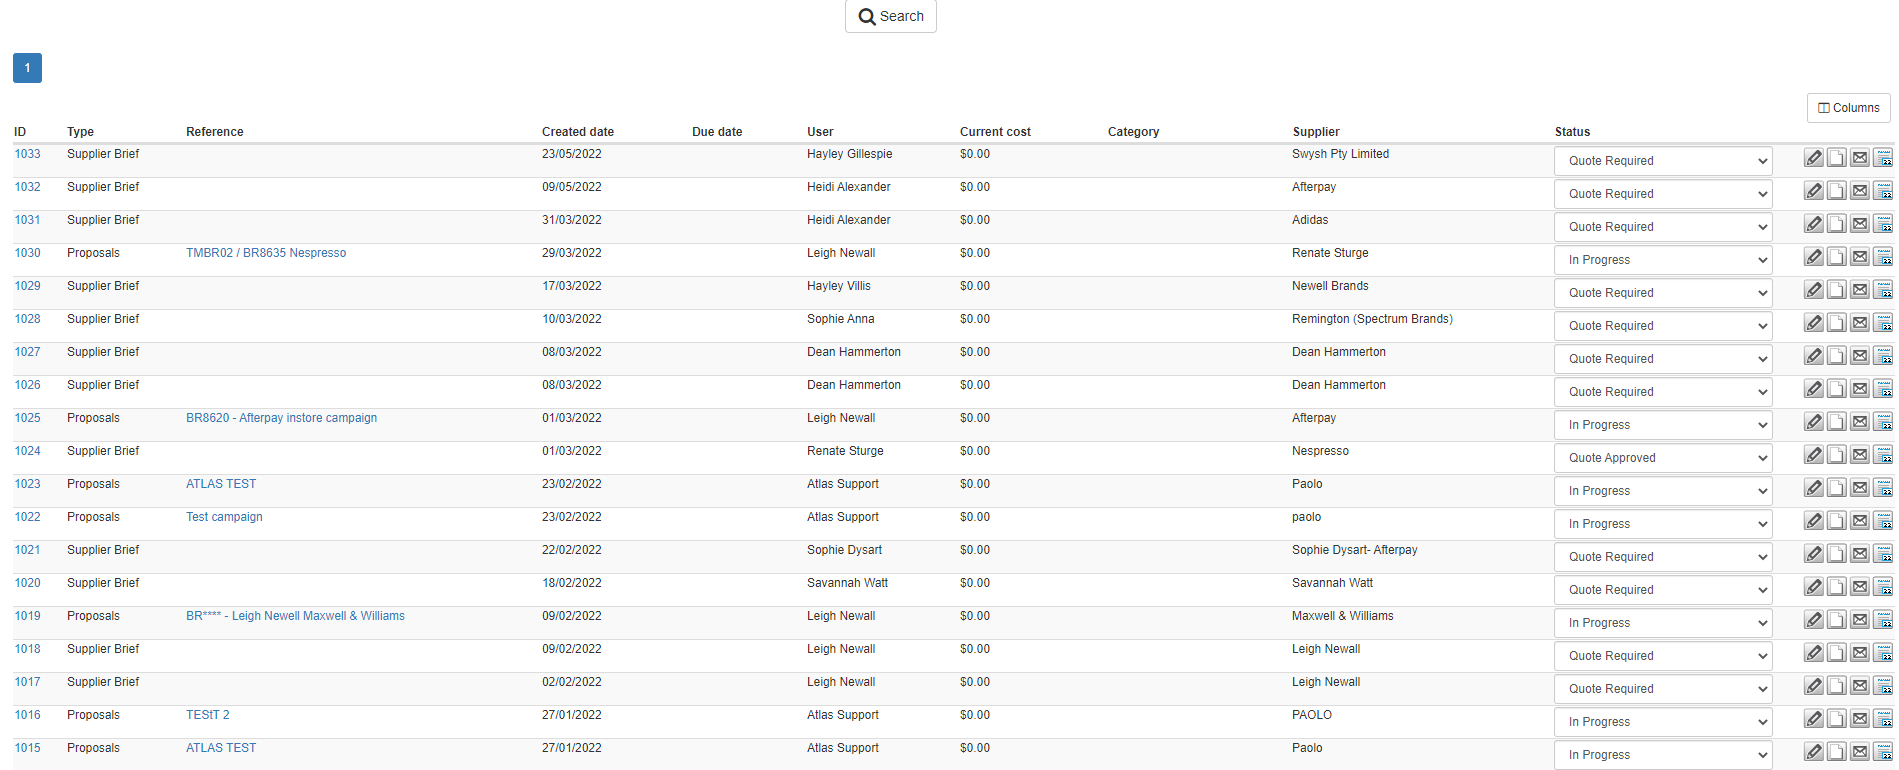Image resolution: width=1899 pixels, height=770 pixels.
Task: Click 'Savannah Watt' in the User column
Action: (x=847, y=583)
